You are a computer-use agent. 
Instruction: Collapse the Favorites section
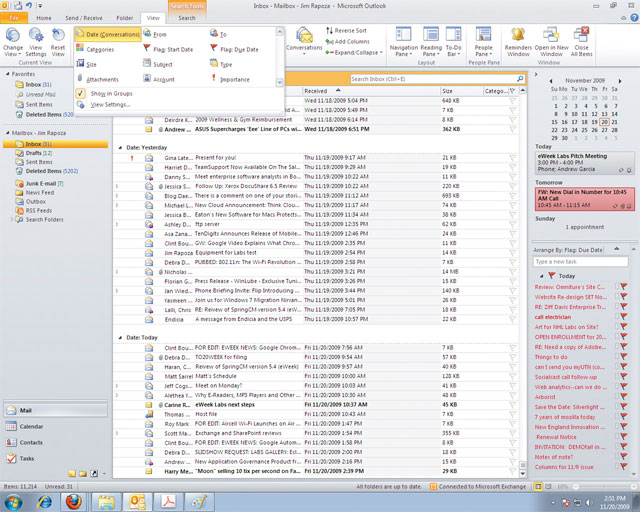tap(7, 74)
